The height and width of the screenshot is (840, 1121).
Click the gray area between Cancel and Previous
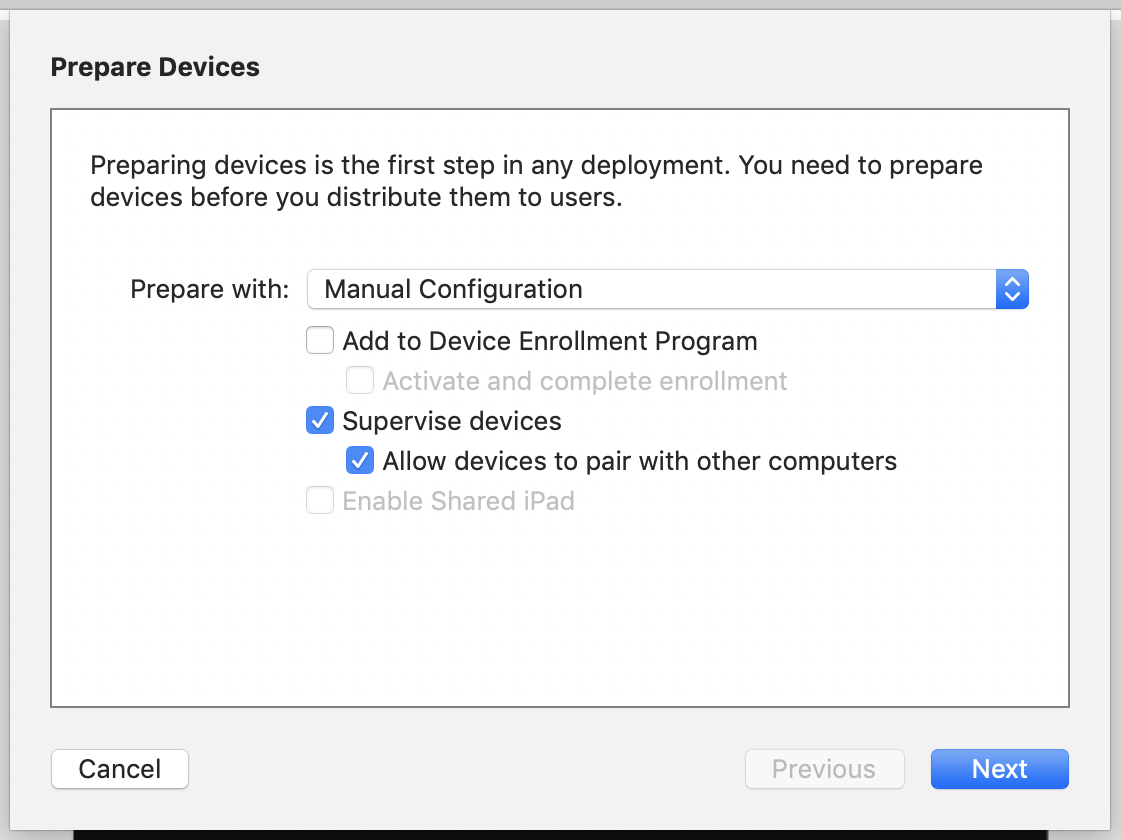click(466, 769)
